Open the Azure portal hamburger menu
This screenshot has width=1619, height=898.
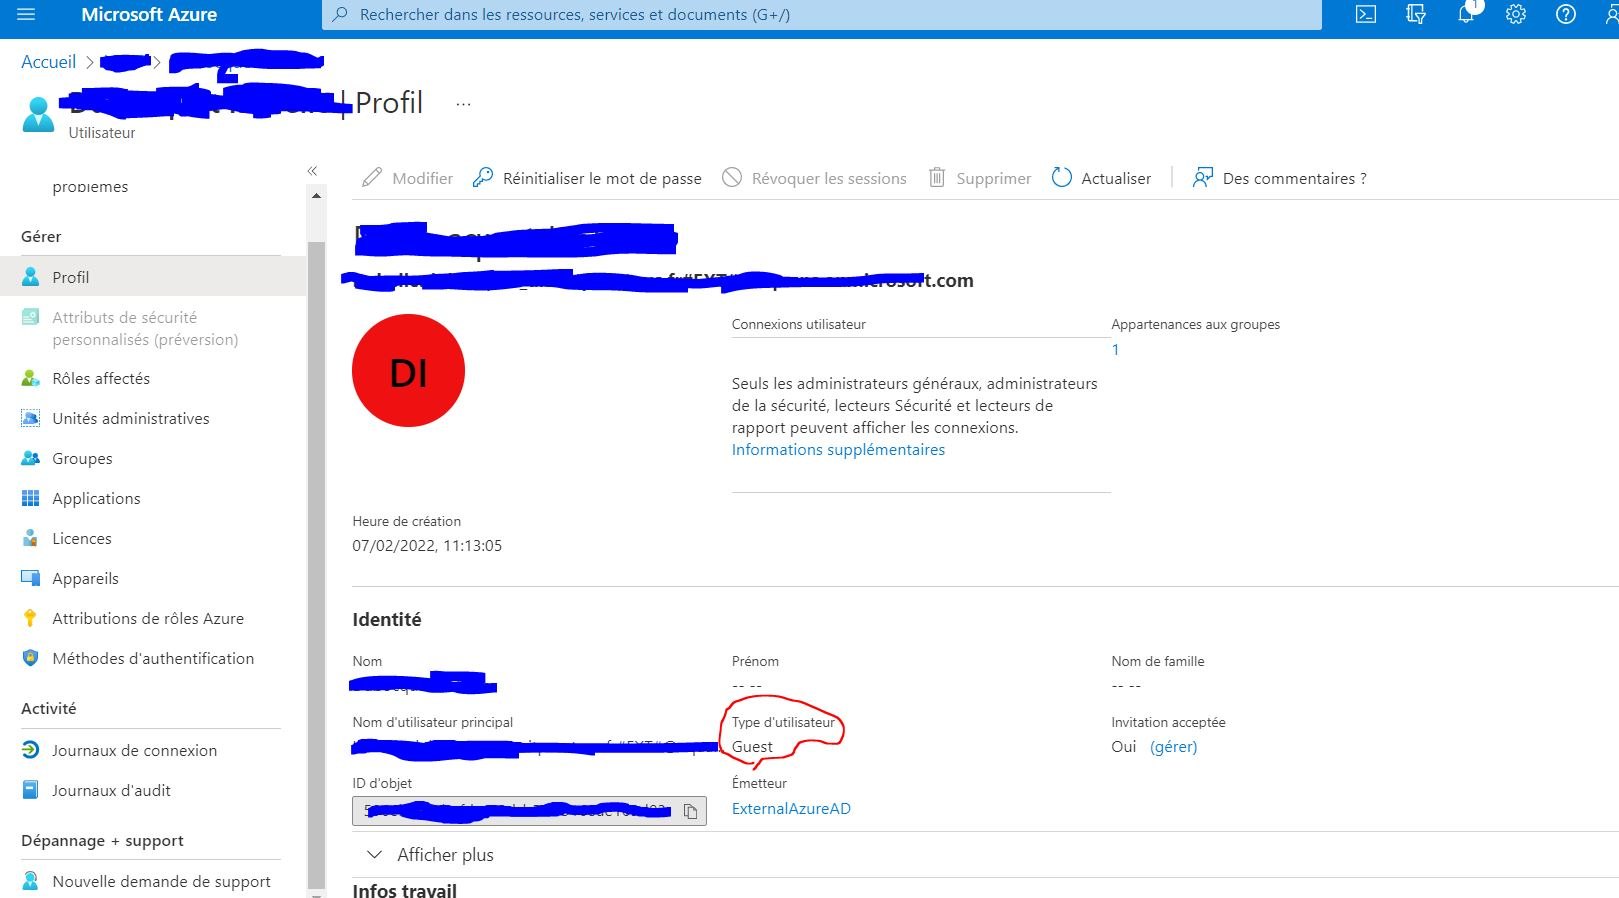click(x=26, y=15)
